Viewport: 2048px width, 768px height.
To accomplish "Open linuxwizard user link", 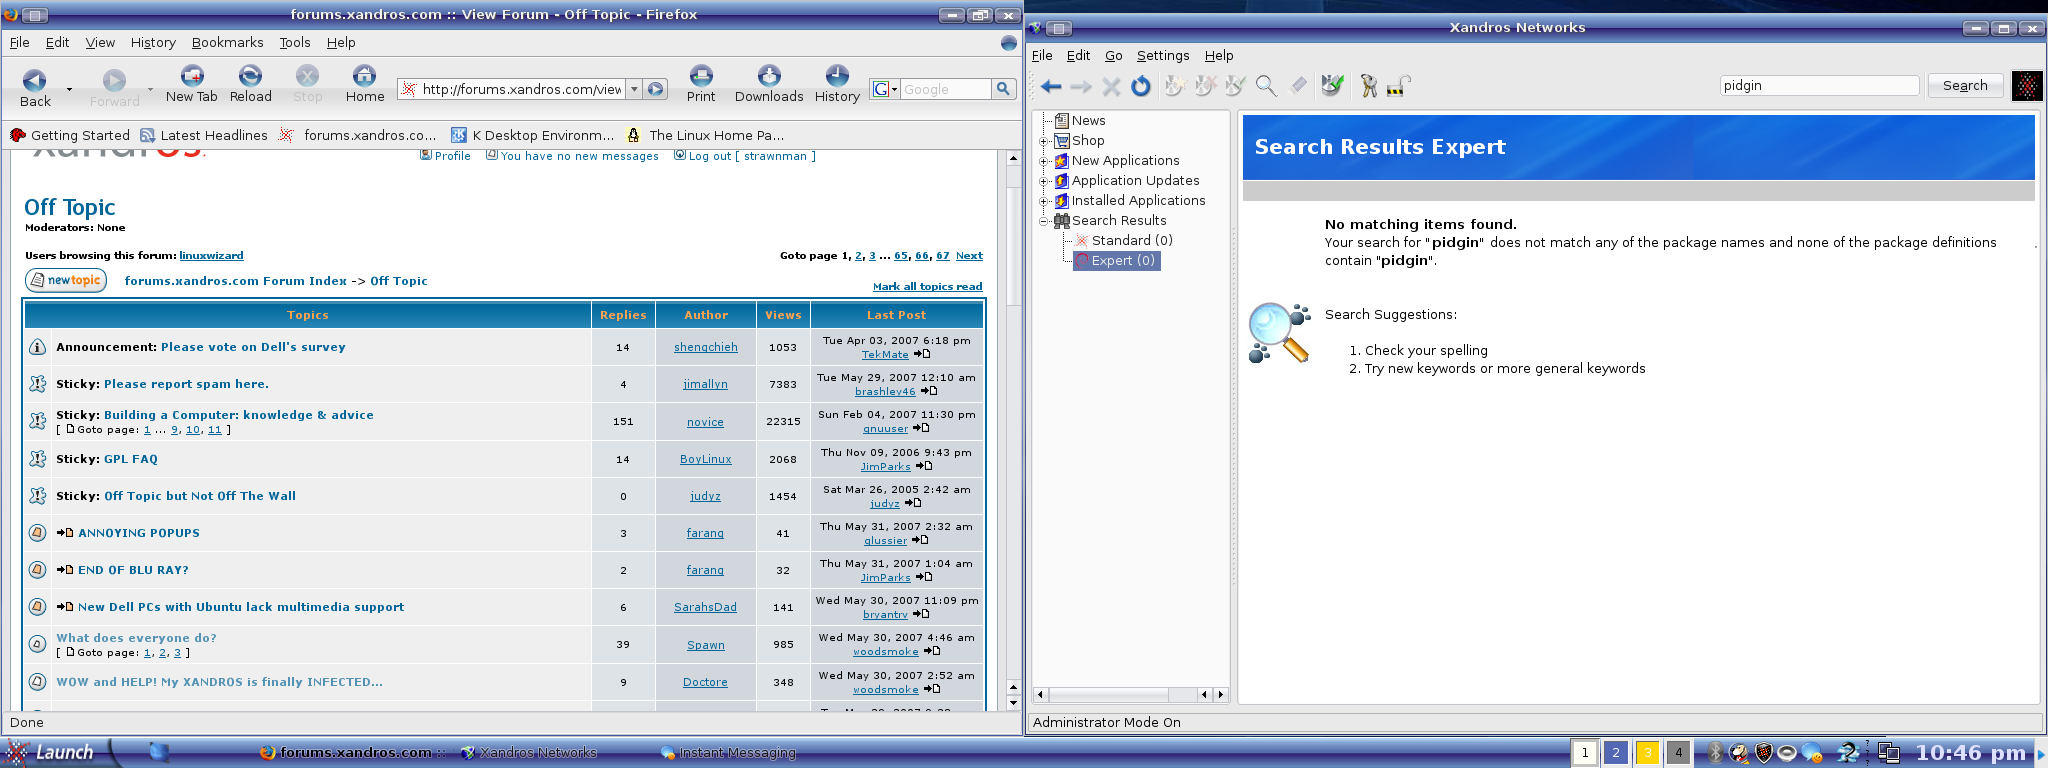I will 211,256.
